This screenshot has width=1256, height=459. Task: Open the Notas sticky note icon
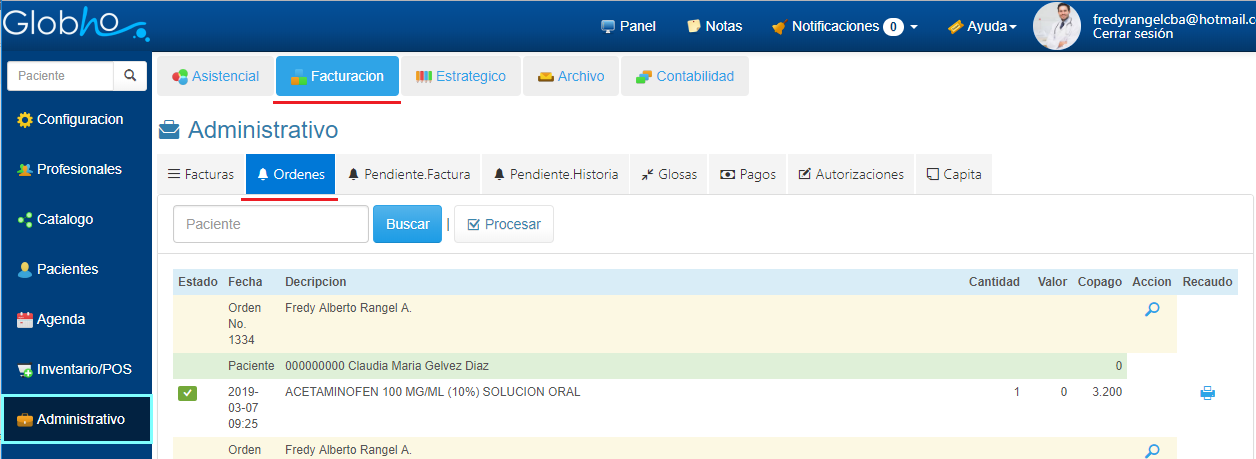[x=694, y=26]
